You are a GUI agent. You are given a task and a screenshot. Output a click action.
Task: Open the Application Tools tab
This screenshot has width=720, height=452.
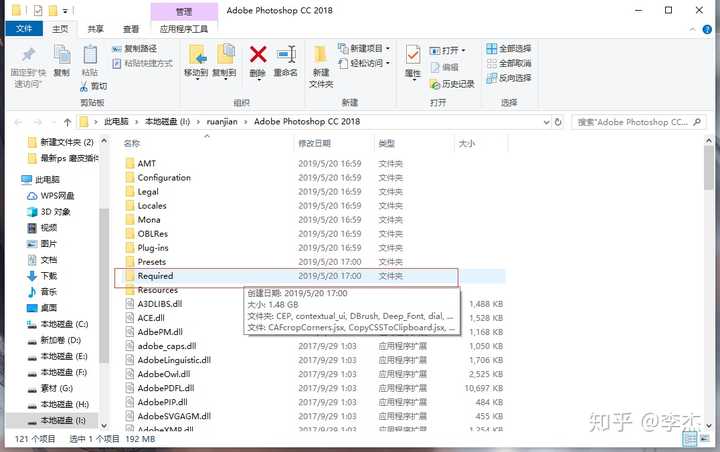[184, 28]
